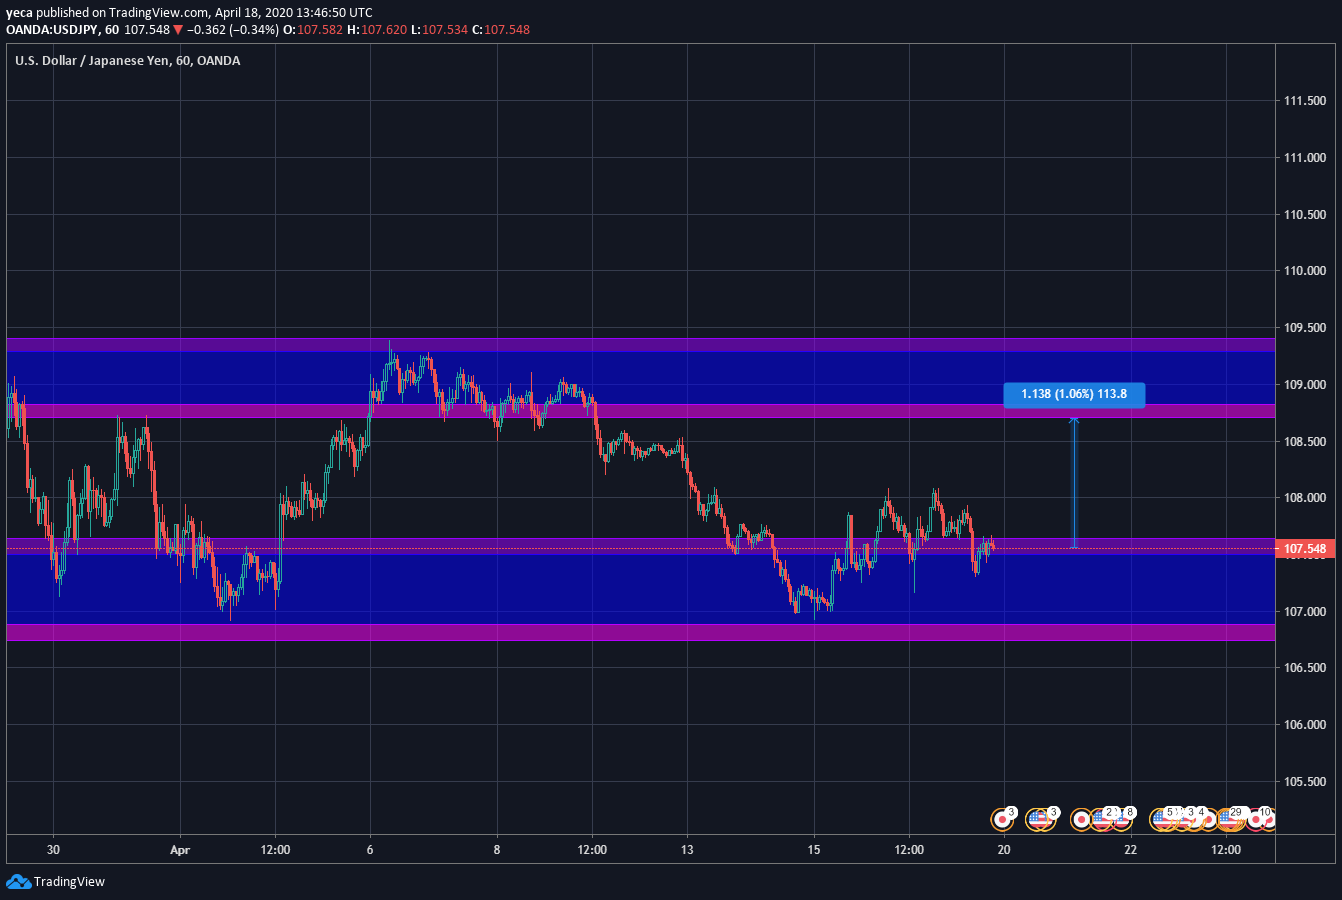
Task: Click the US flag event icon with badge 3
Action: coord(1039,820)
